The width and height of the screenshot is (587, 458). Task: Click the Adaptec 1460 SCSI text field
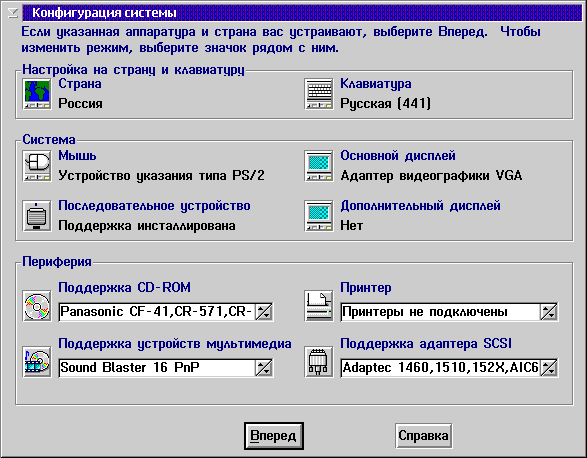point(440,368)
